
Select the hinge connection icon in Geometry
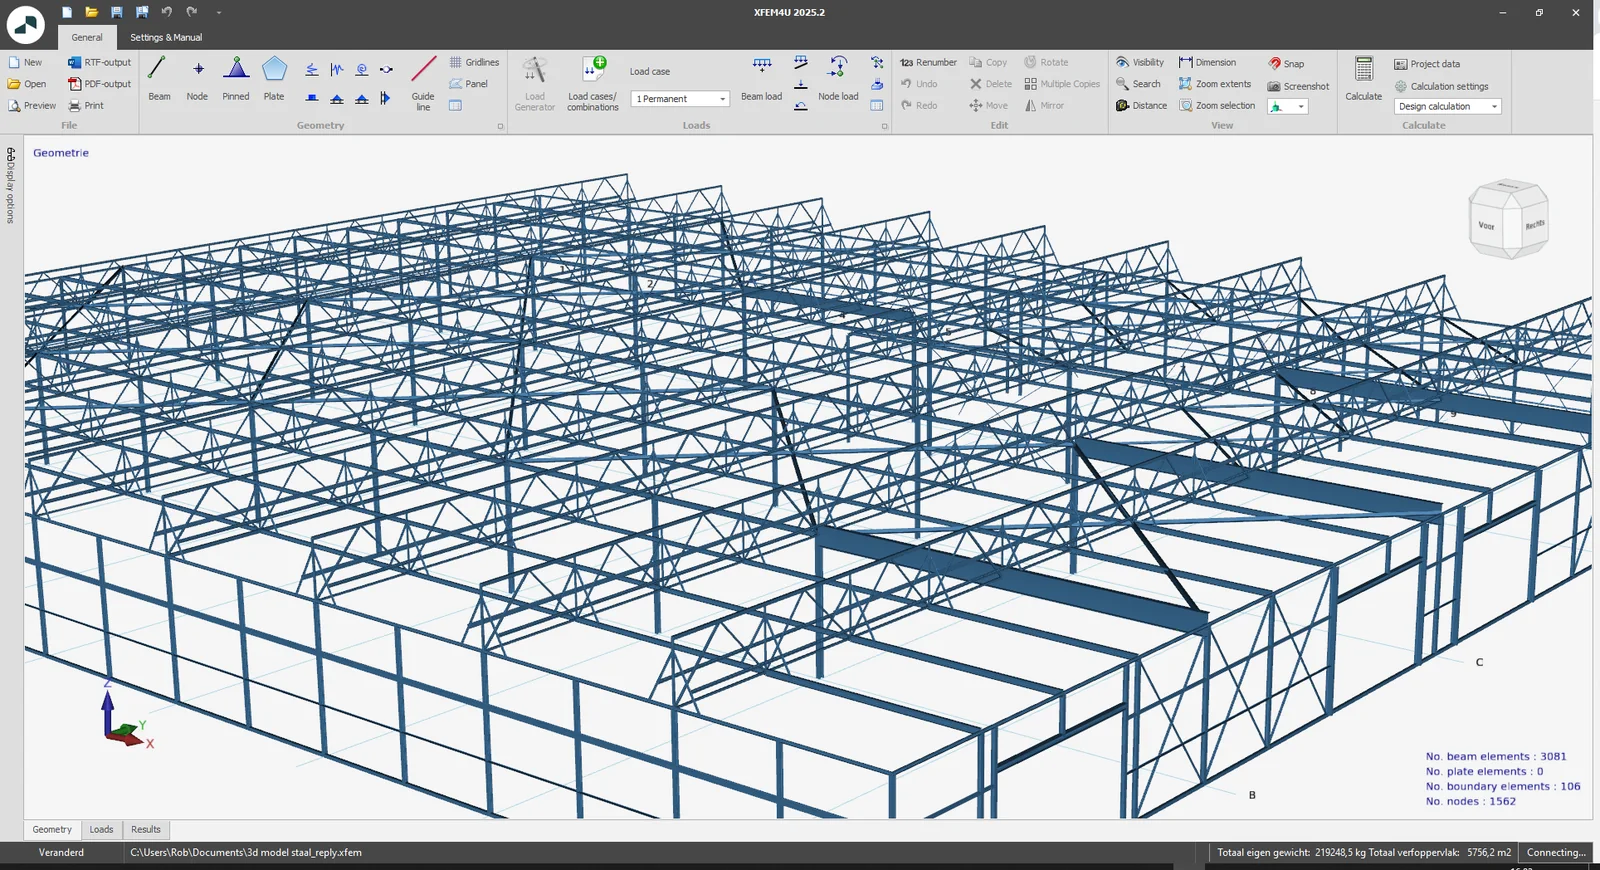[386, 70]
